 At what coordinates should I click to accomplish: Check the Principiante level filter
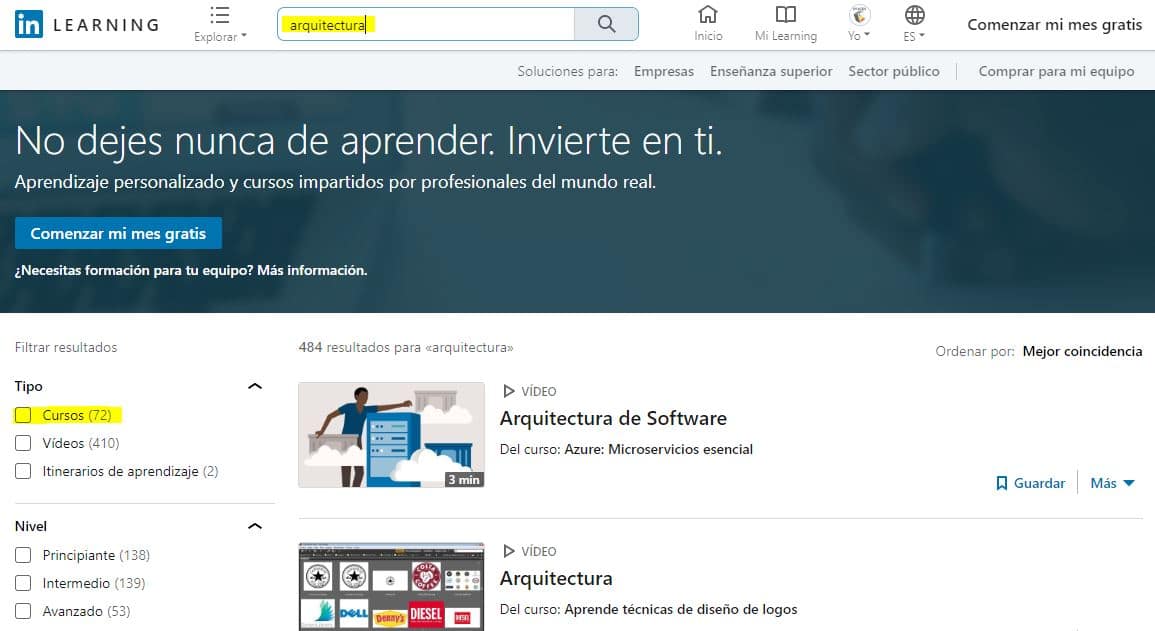click(x=21, y=555)
